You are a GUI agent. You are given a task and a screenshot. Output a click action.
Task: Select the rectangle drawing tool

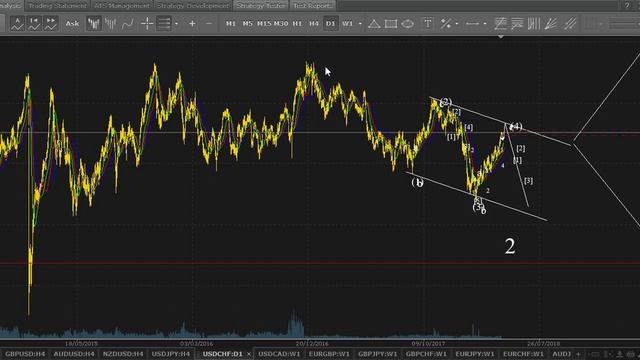pos(391,24)
